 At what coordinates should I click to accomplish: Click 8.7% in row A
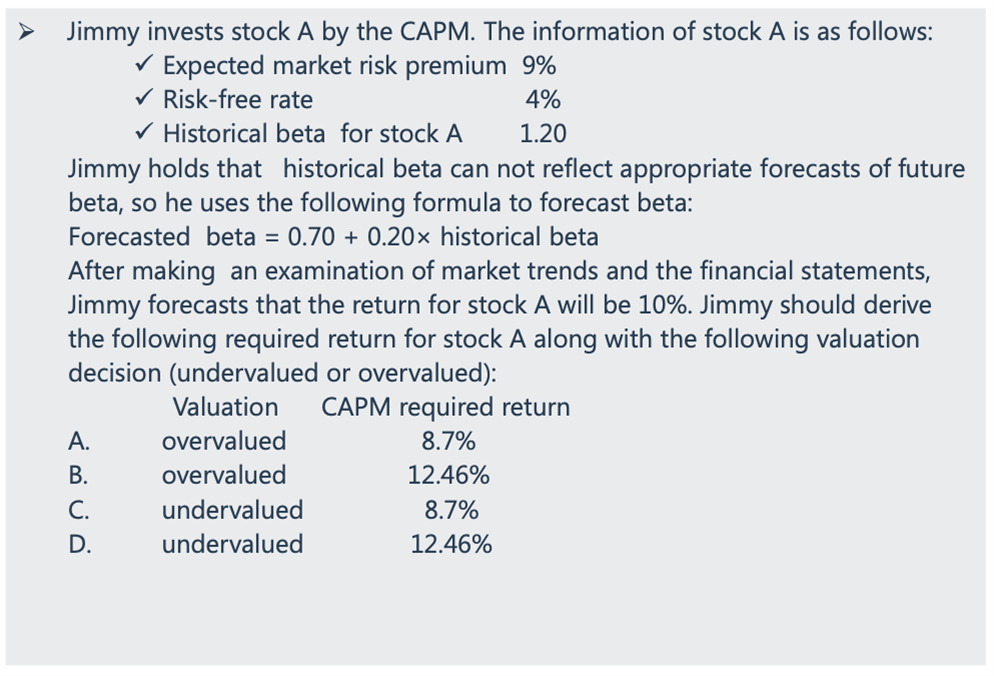(x=449, y=441)
